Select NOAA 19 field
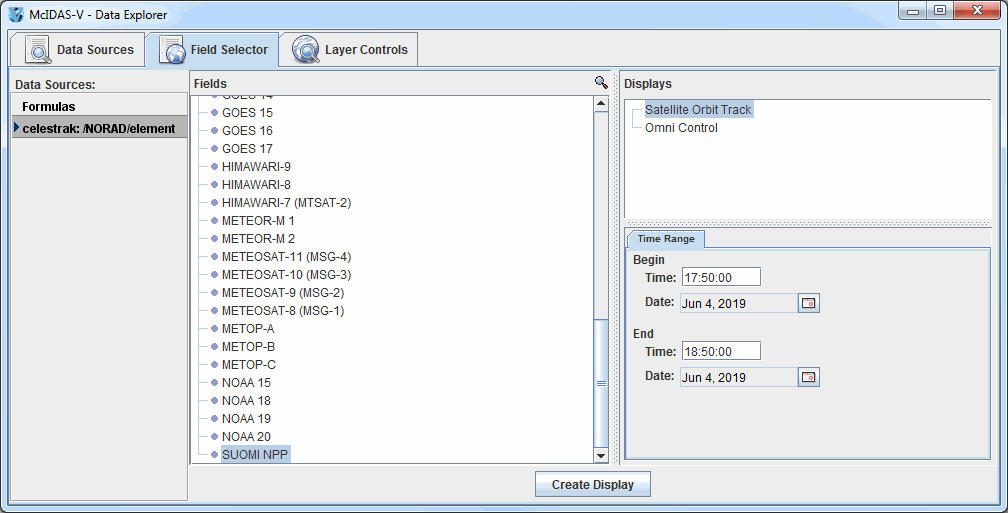The width and height of the screenshot is (1008, 513). 246,418
